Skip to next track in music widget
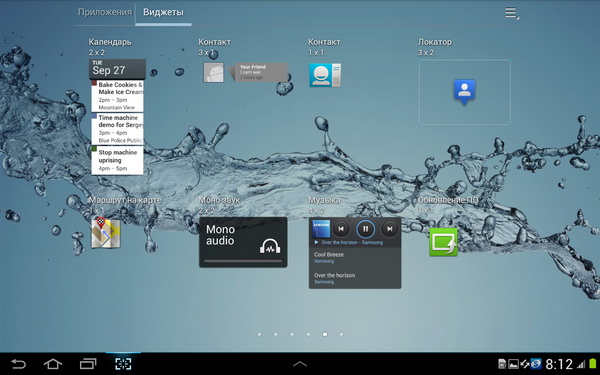 [x=390, y=229]
